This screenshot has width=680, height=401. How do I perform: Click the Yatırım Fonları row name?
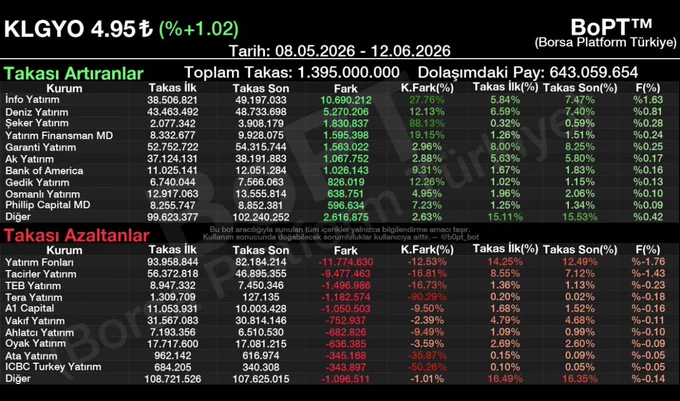tap(39, 262)
